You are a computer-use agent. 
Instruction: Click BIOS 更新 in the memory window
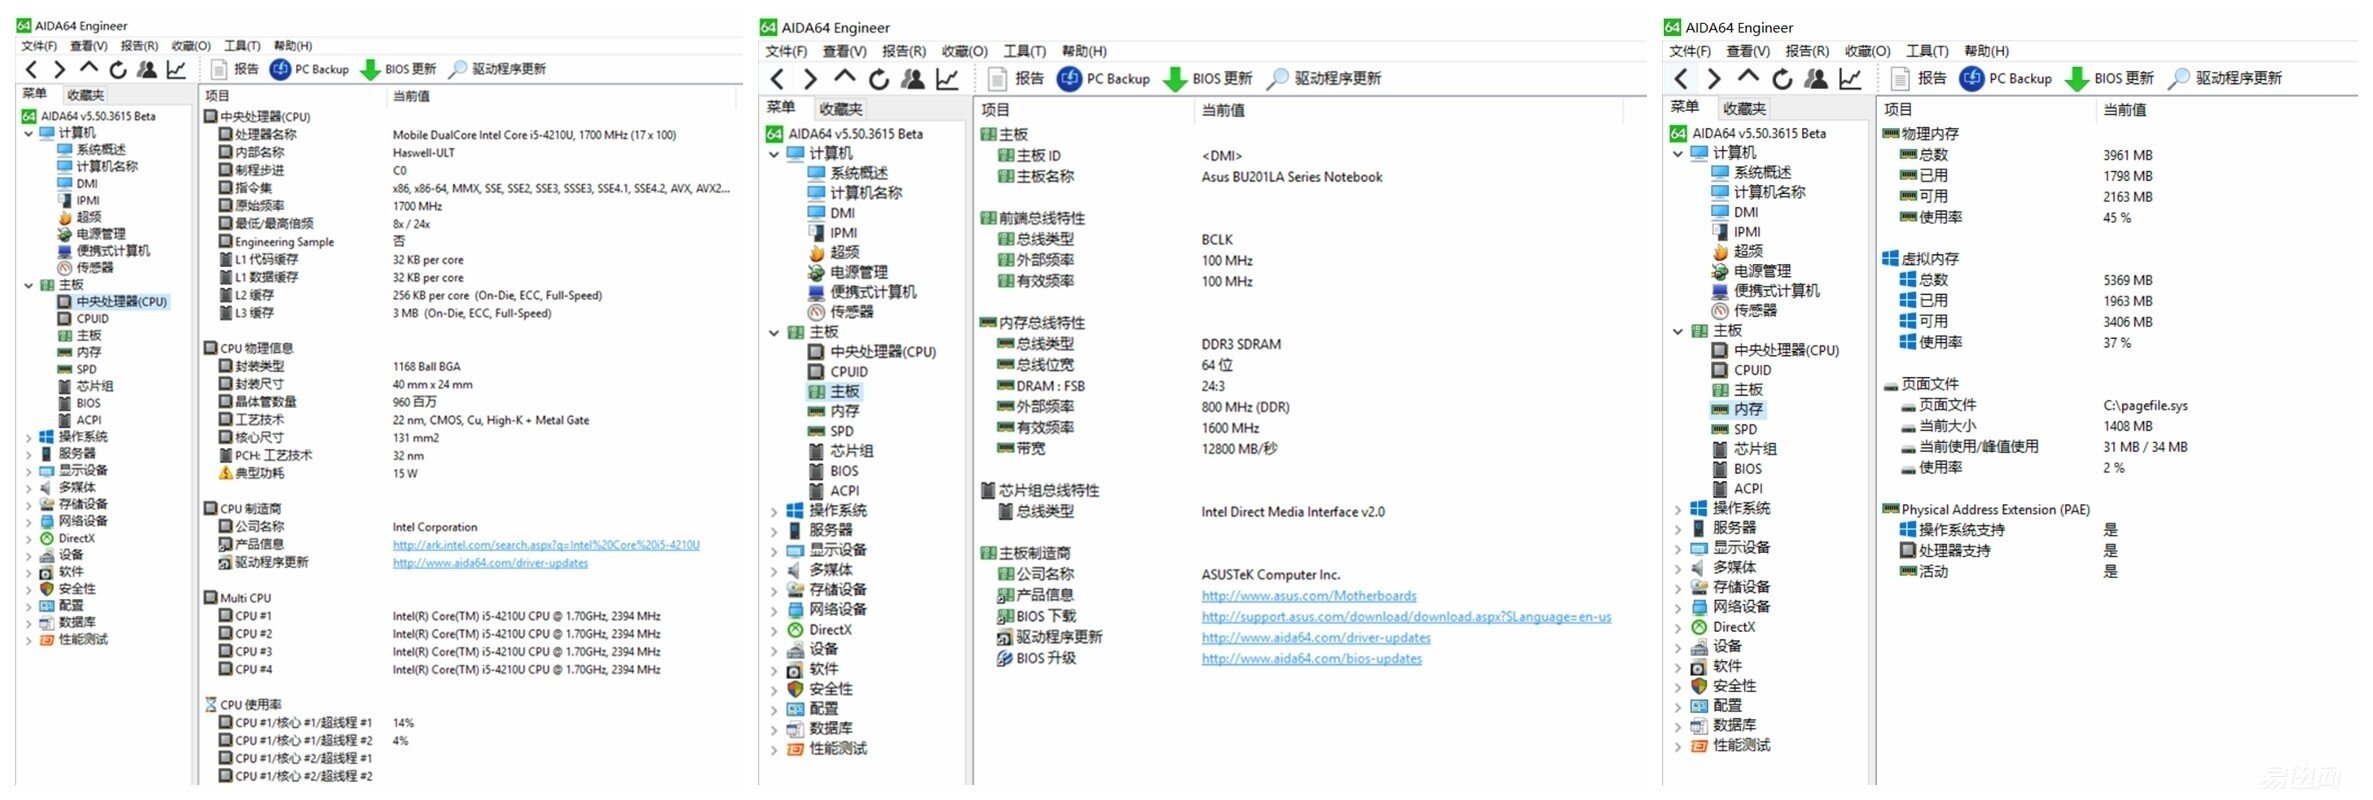(2110, 78)
